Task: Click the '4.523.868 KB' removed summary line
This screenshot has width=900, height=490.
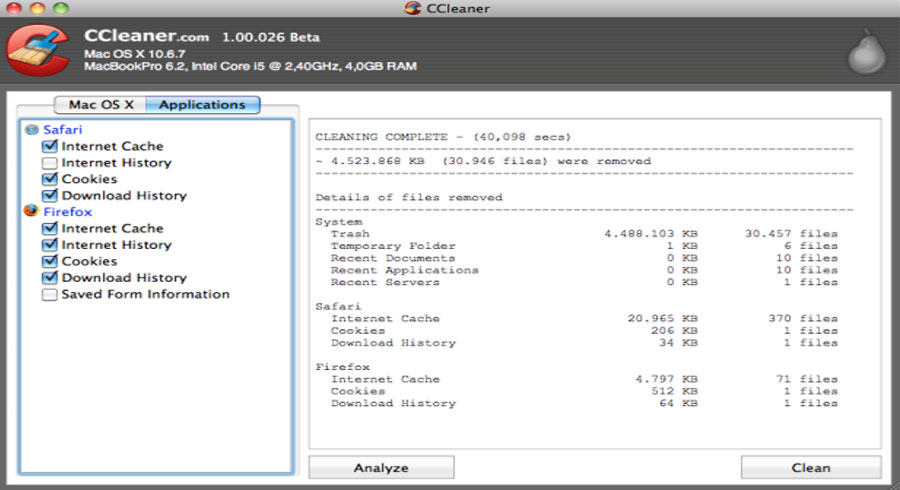Action: click(x=483, y=161)
